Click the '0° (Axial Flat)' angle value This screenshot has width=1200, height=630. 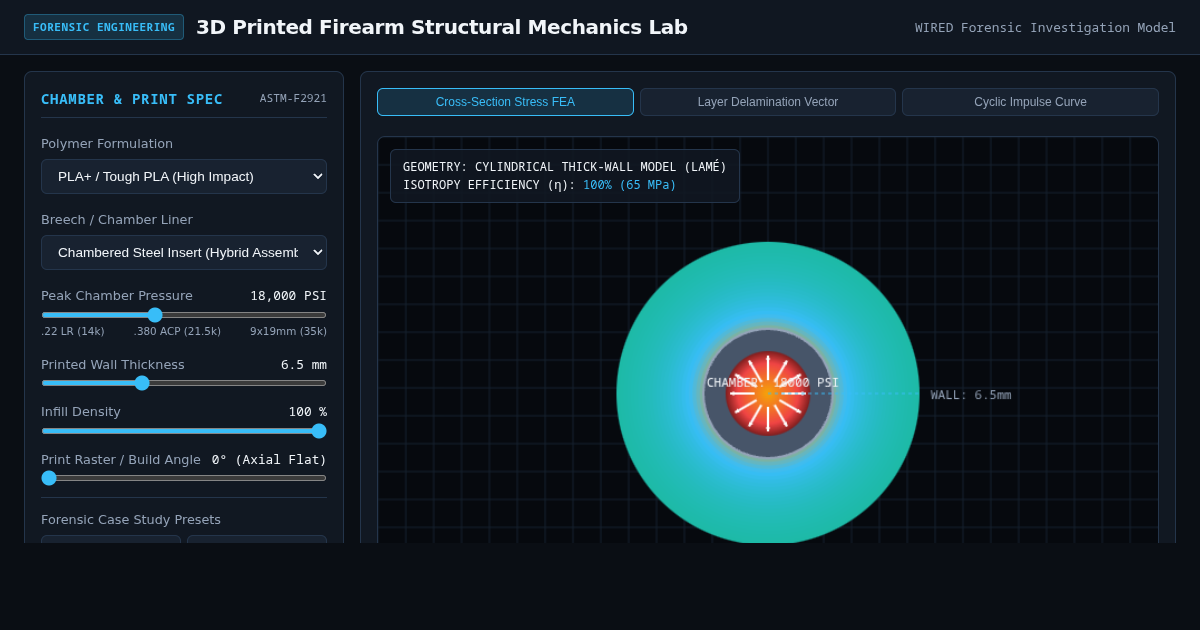(x=269, y=460)
